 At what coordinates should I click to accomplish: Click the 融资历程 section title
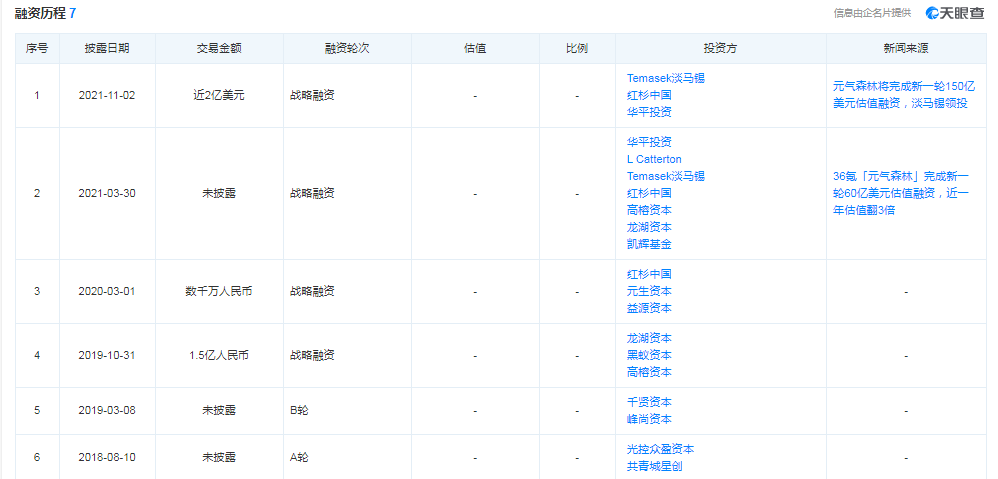point(41,13)
